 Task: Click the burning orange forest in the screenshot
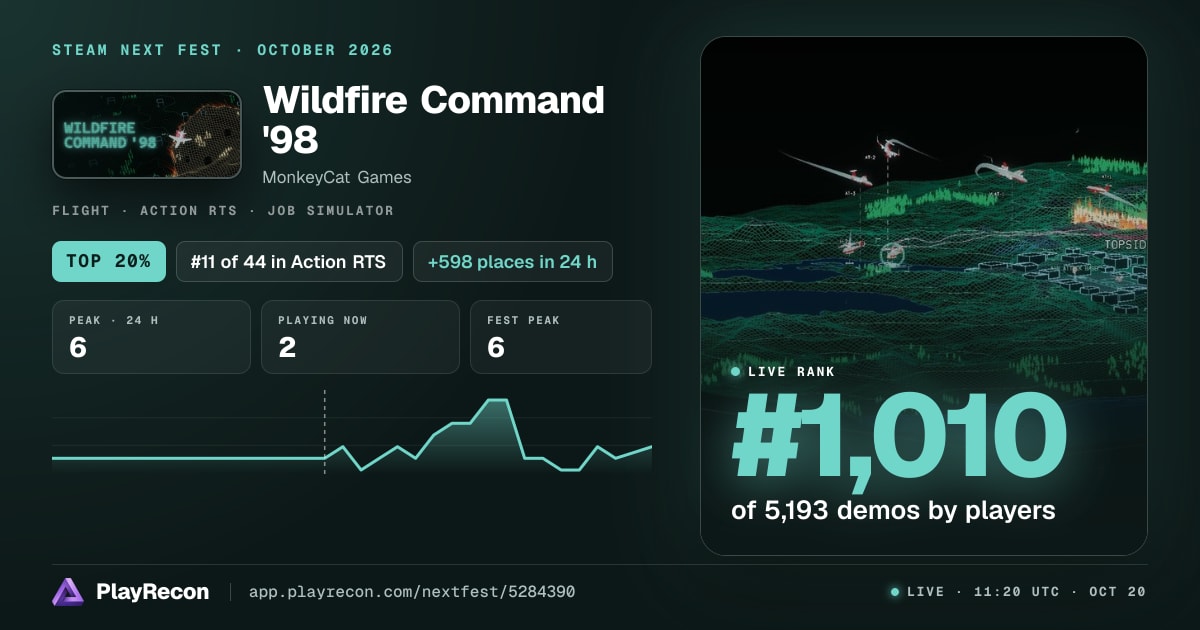(x=1109, y=213)
